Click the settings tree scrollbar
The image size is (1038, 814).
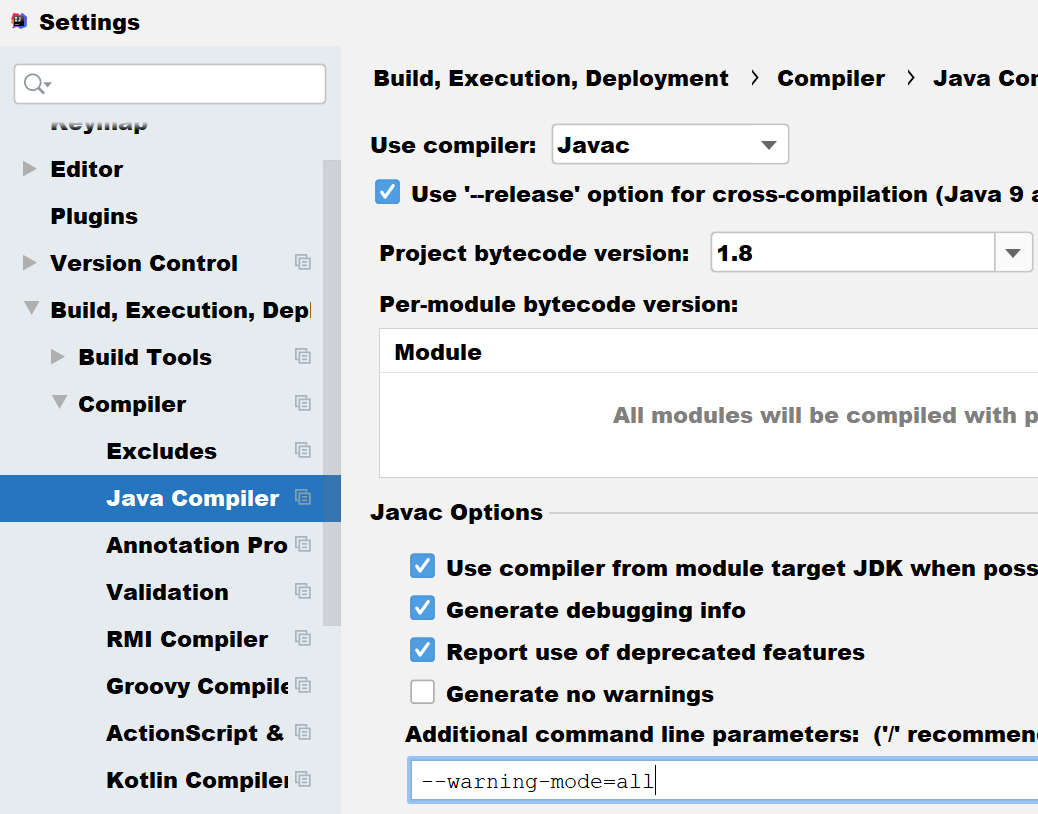pos(332,392)
